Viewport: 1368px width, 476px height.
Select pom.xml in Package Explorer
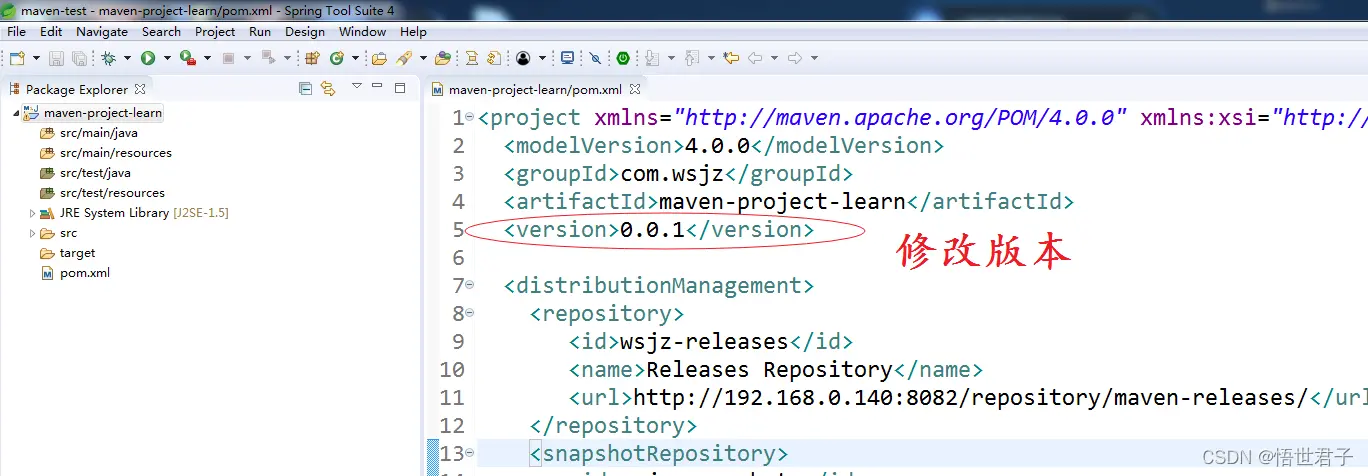84,273
